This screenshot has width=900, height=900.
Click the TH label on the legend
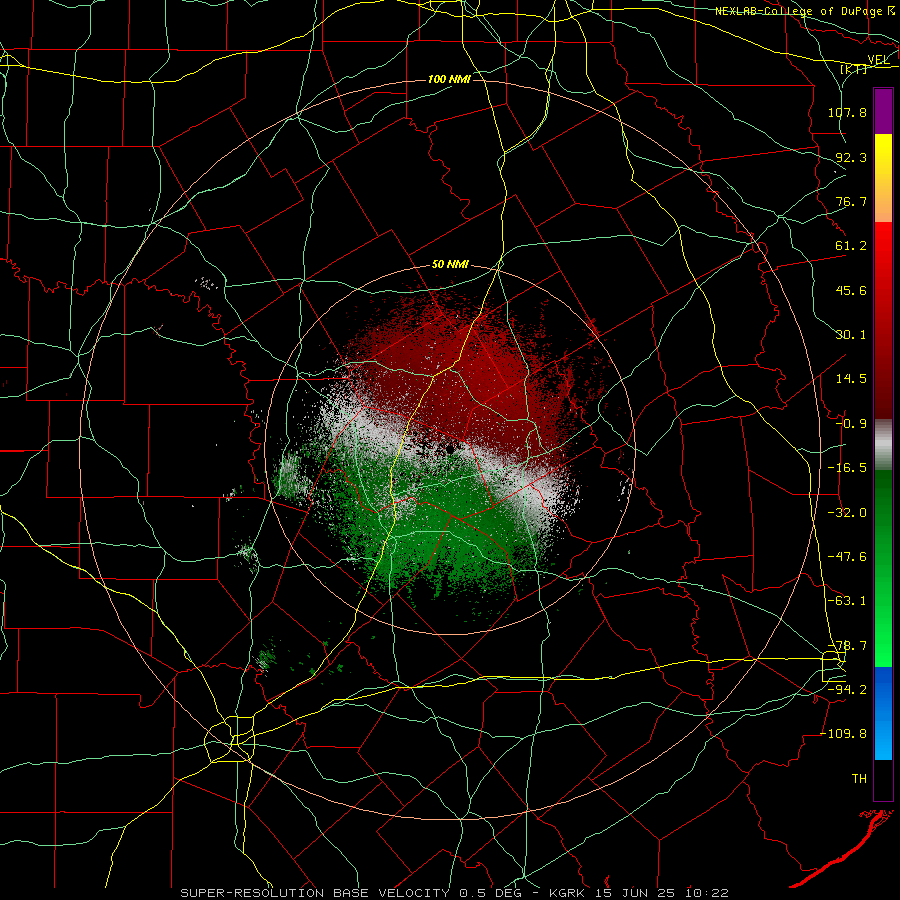click(859, 779)
